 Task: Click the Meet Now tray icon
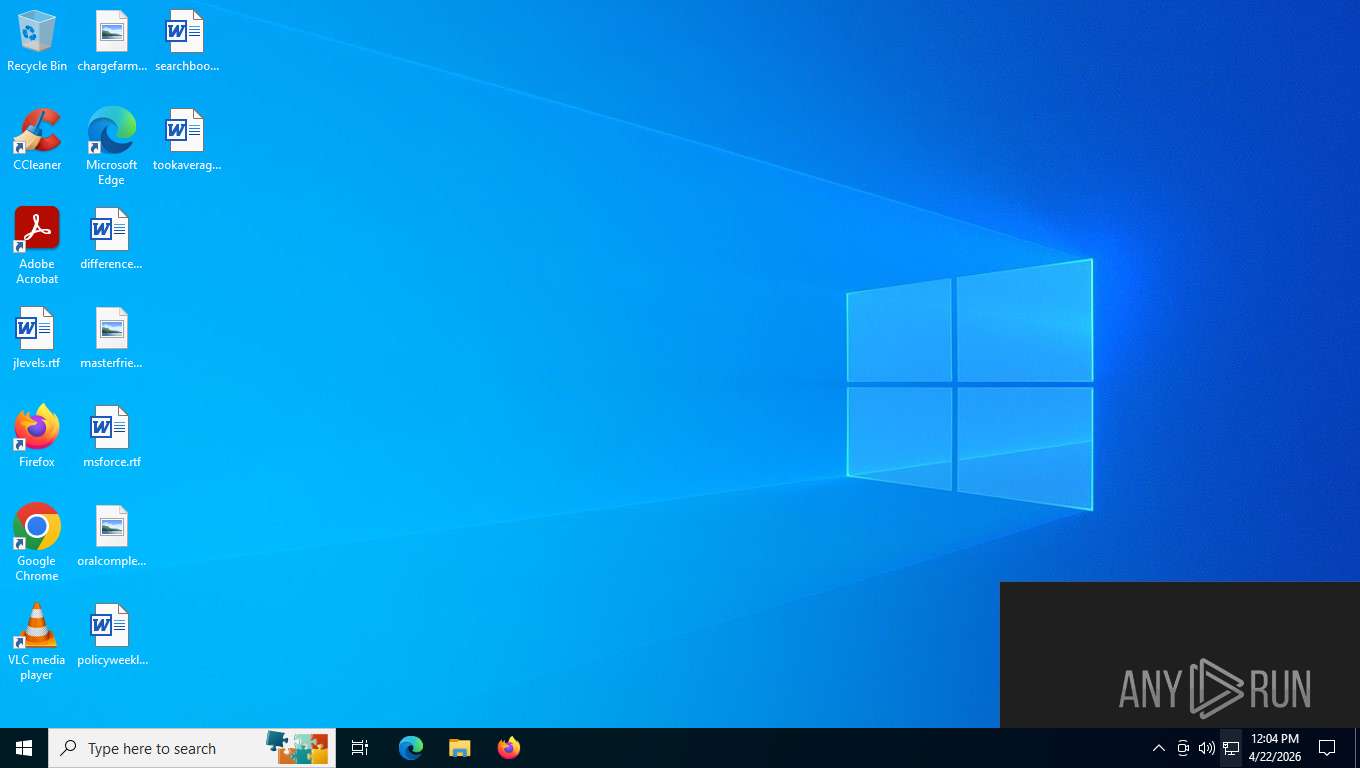point(1183,748)
